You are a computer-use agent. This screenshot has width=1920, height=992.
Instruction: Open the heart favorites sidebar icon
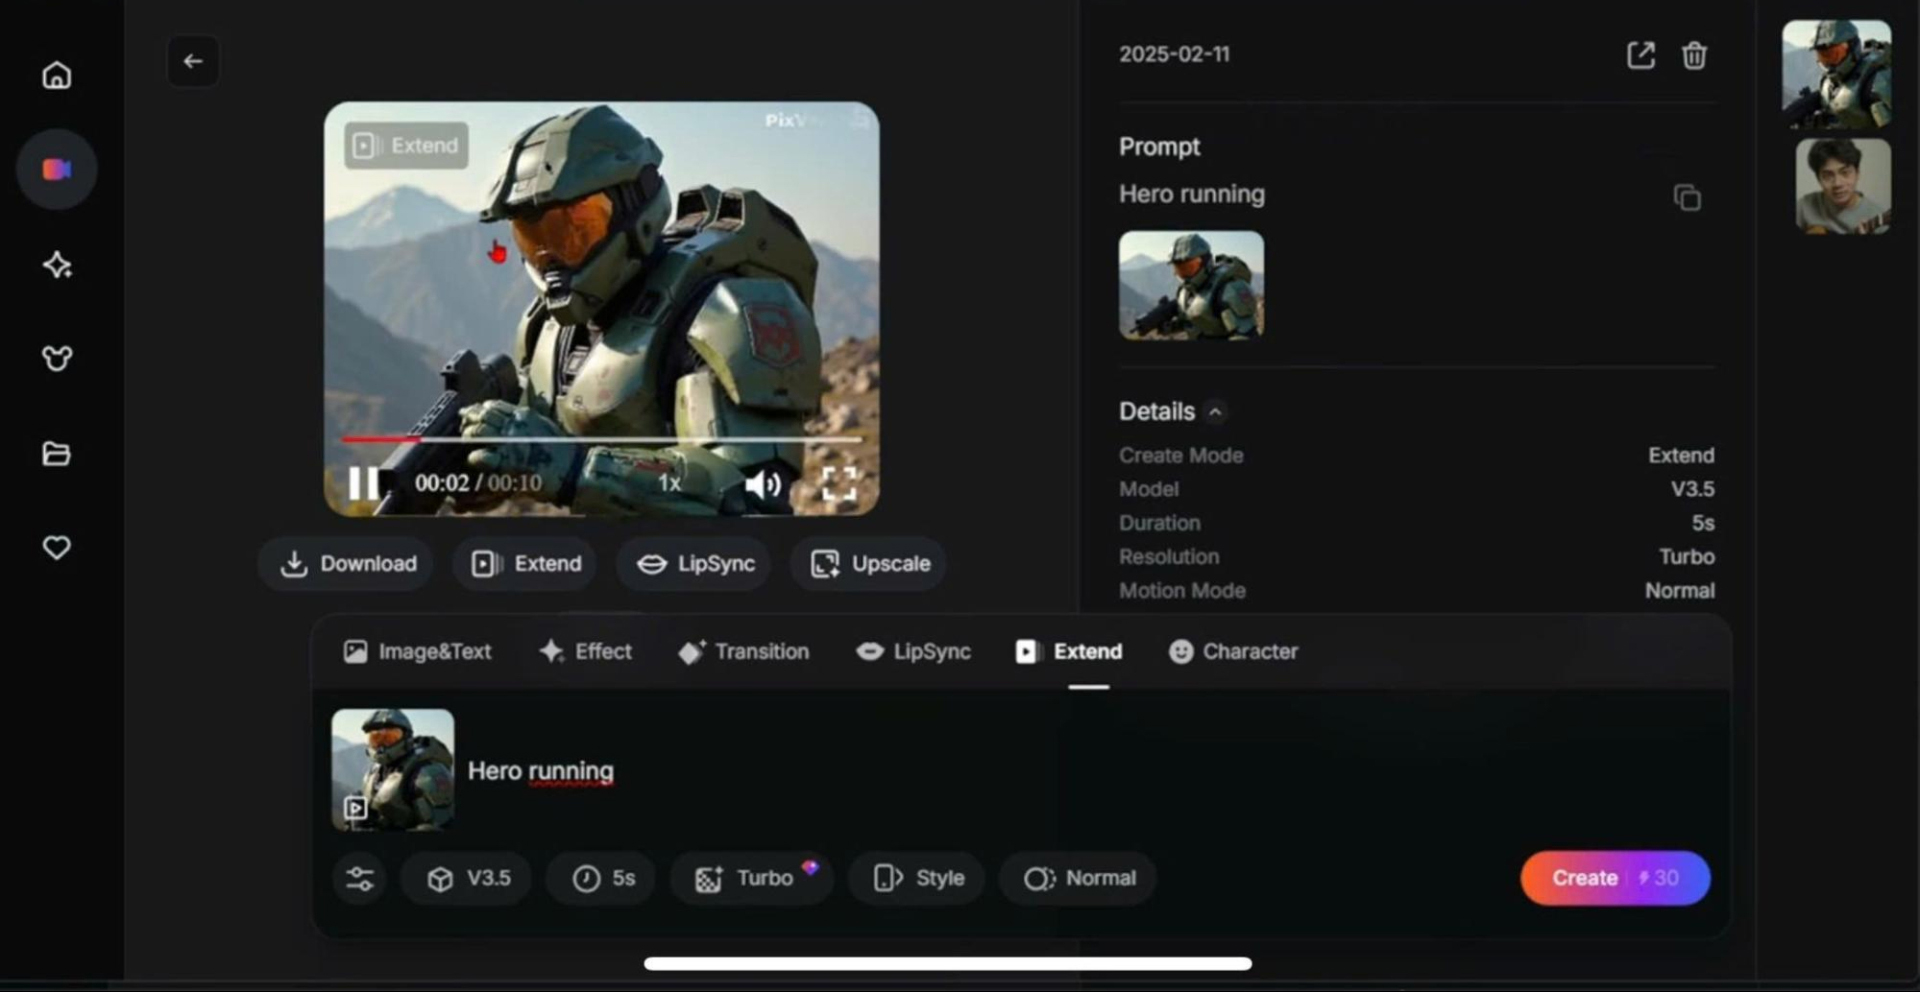pyautogui.click(x=56, y=548)
